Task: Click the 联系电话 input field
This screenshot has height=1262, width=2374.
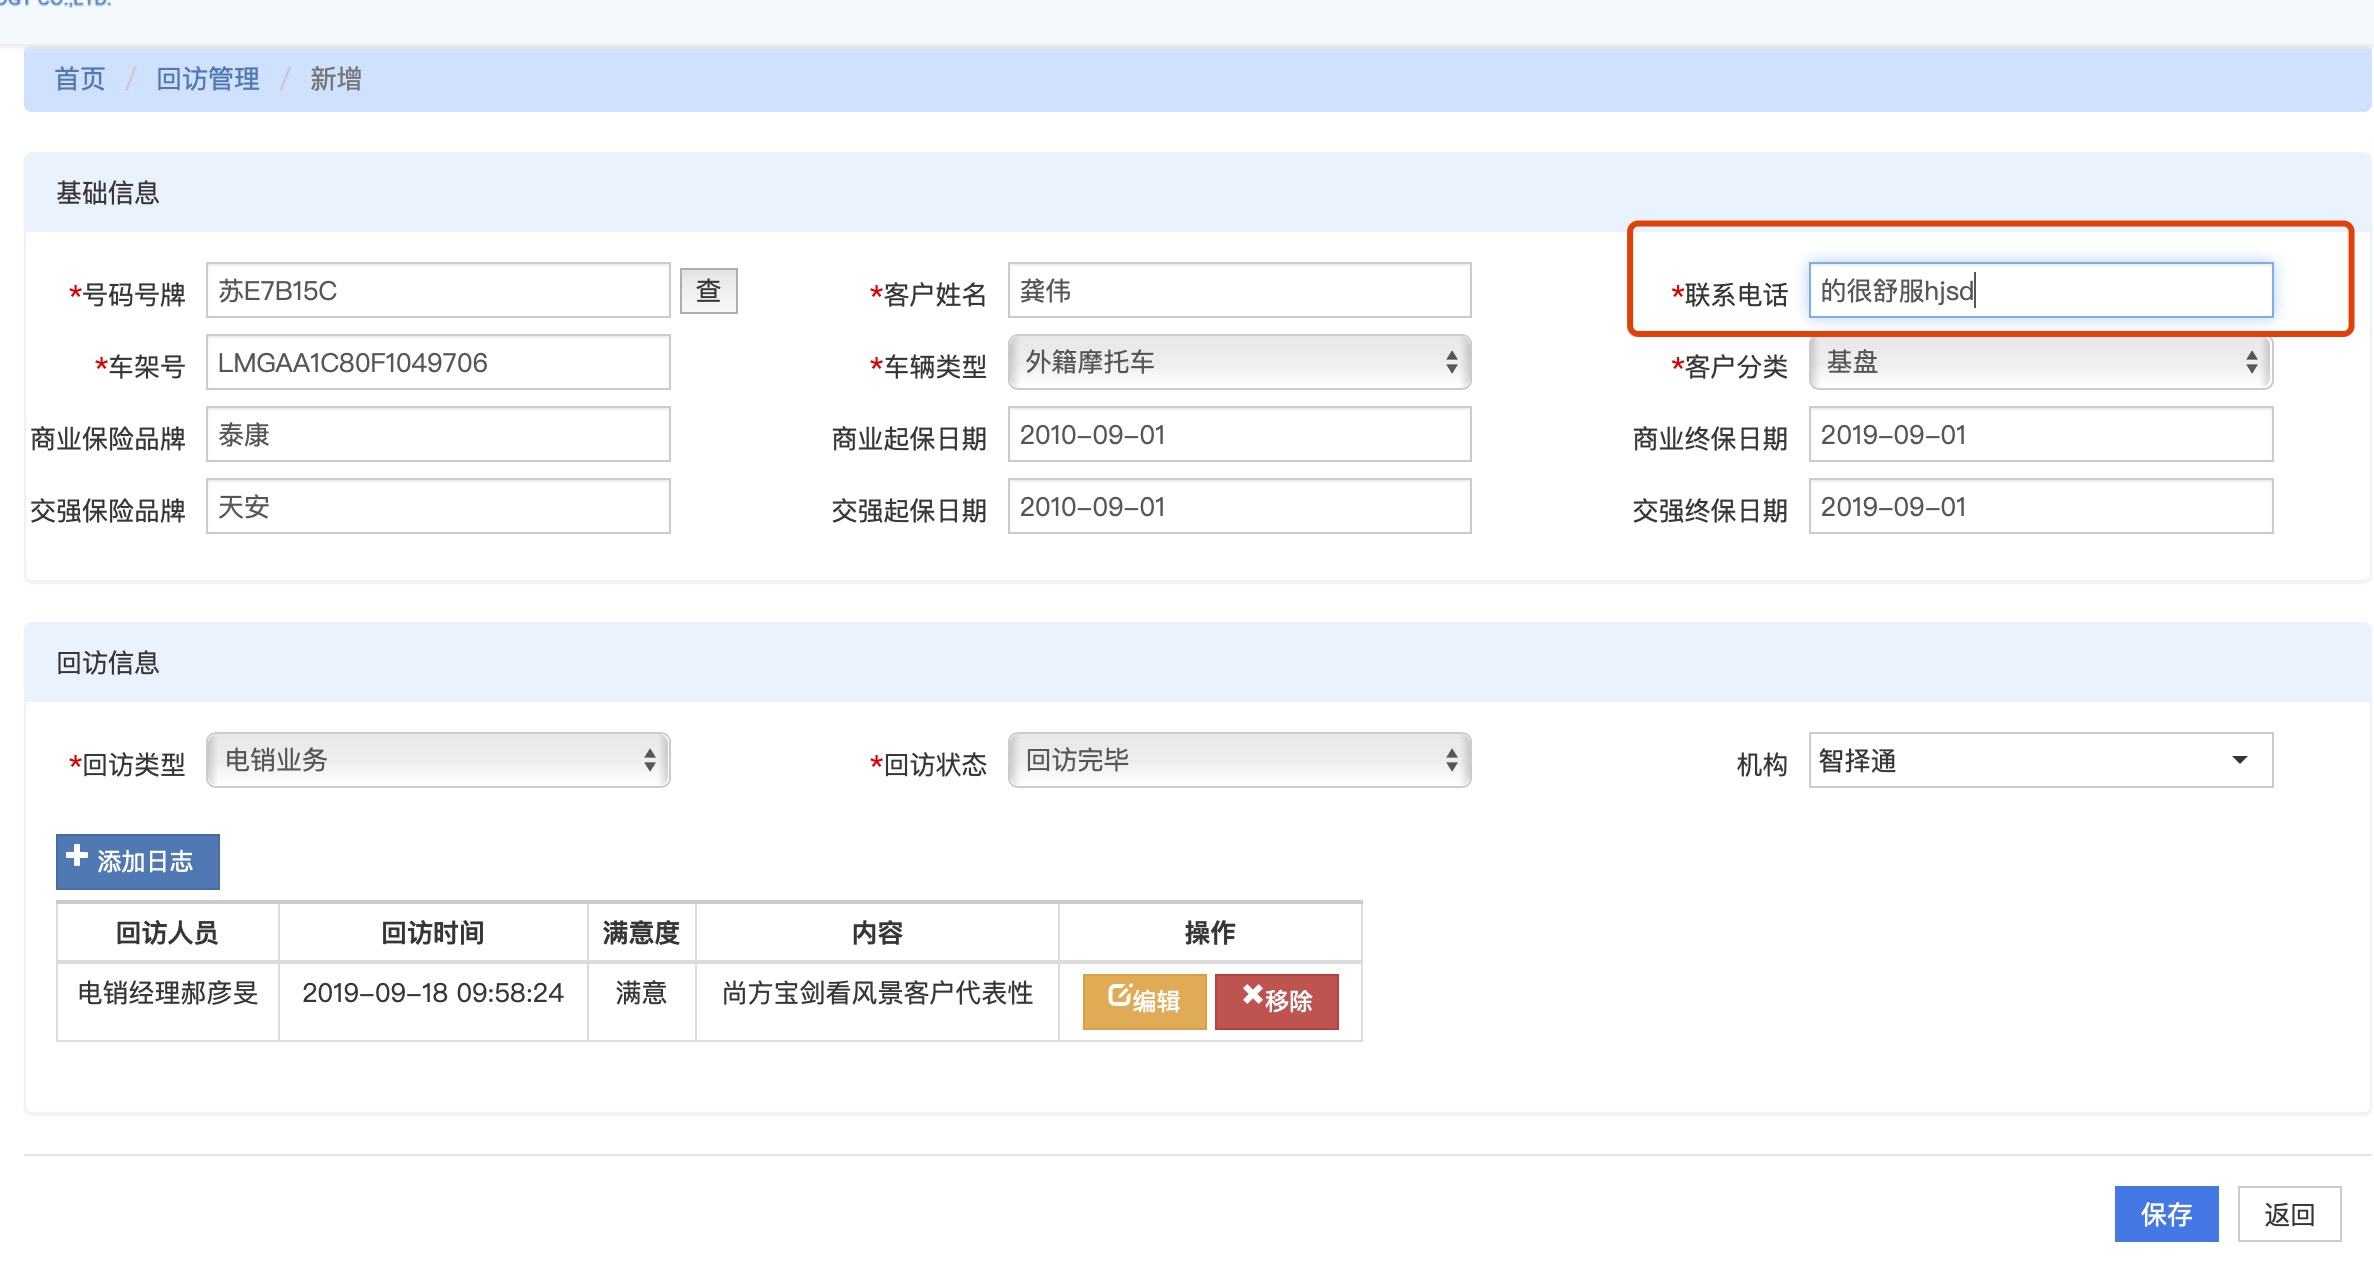Action: (2040, 291)
